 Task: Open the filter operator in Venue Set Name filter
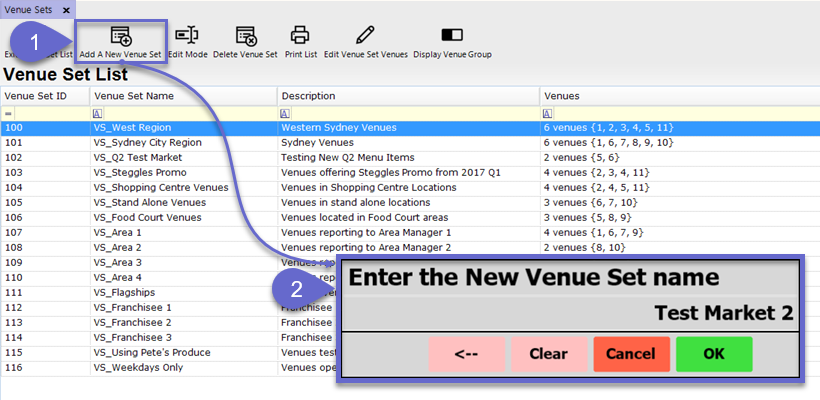point(97,113)
